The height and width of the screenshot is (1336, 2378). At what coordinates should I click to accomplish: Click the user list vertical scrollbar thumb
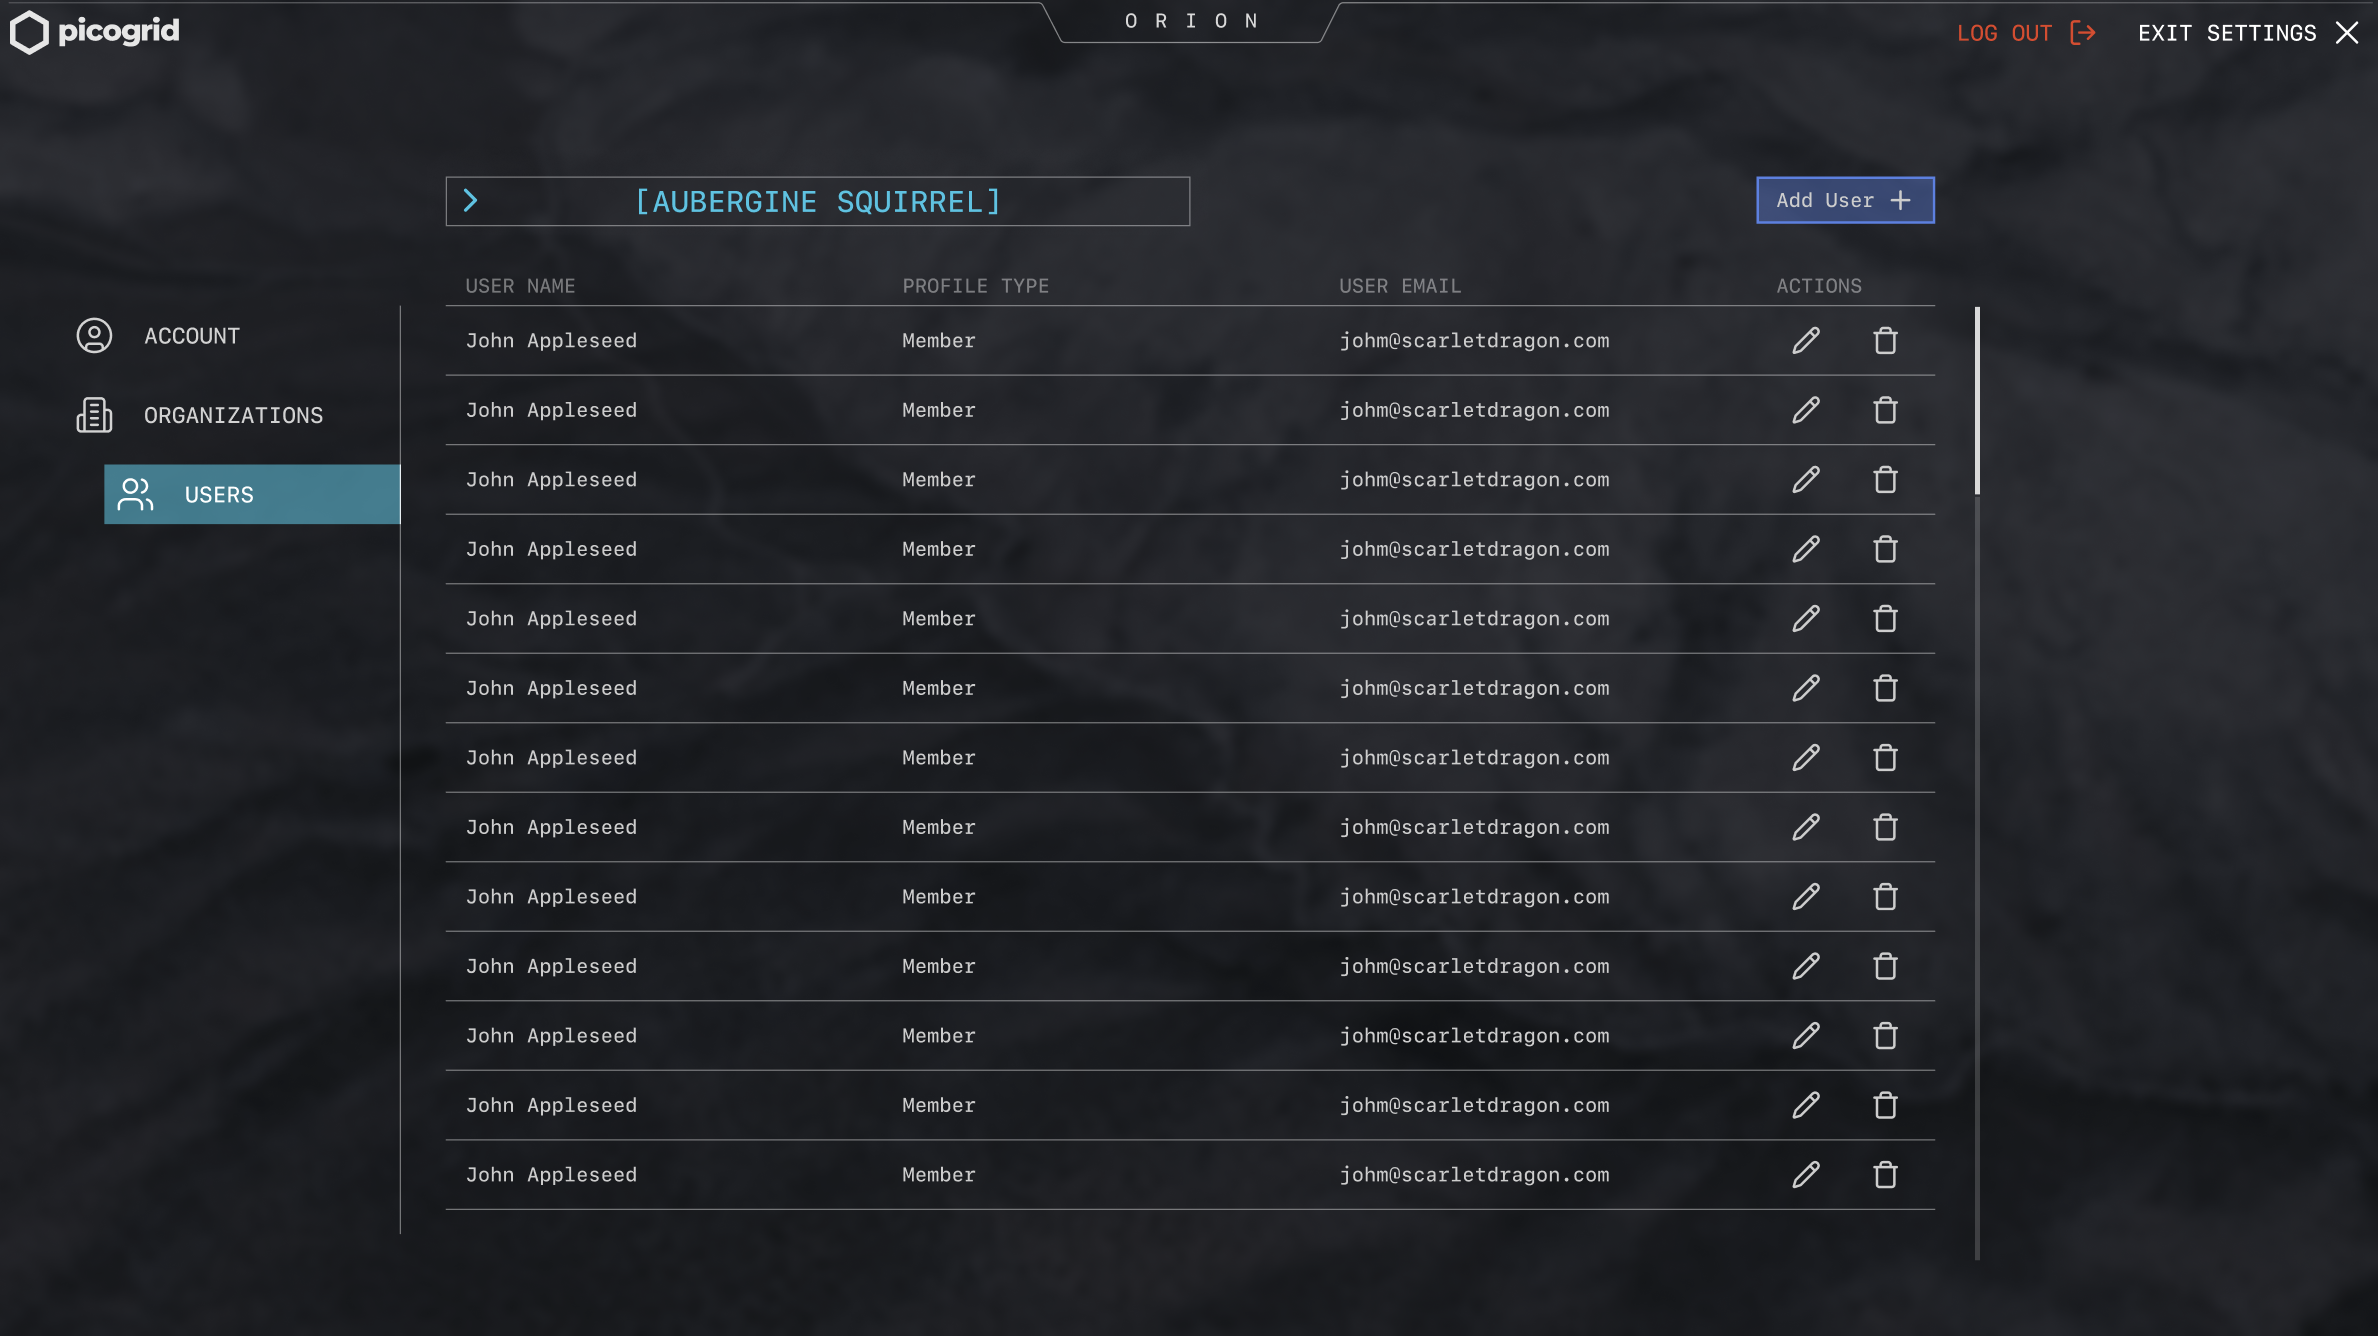[1977, 400]
